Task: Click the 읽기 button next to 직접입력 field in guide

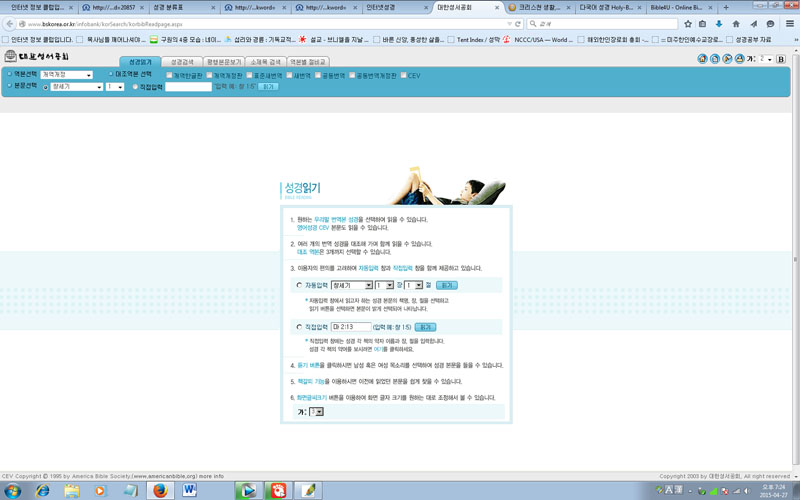Action: pos(425,327)
